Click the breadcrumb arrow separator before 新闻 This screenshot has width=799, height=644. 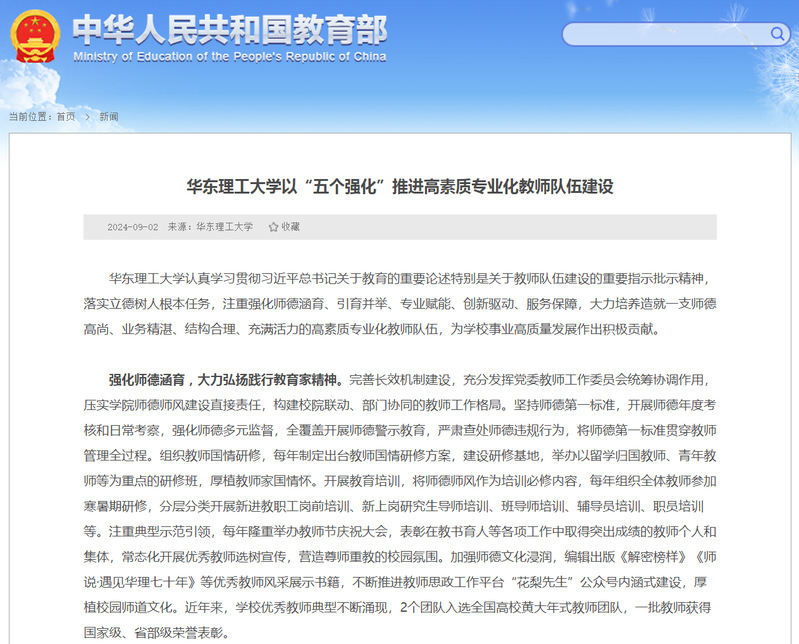87,117
